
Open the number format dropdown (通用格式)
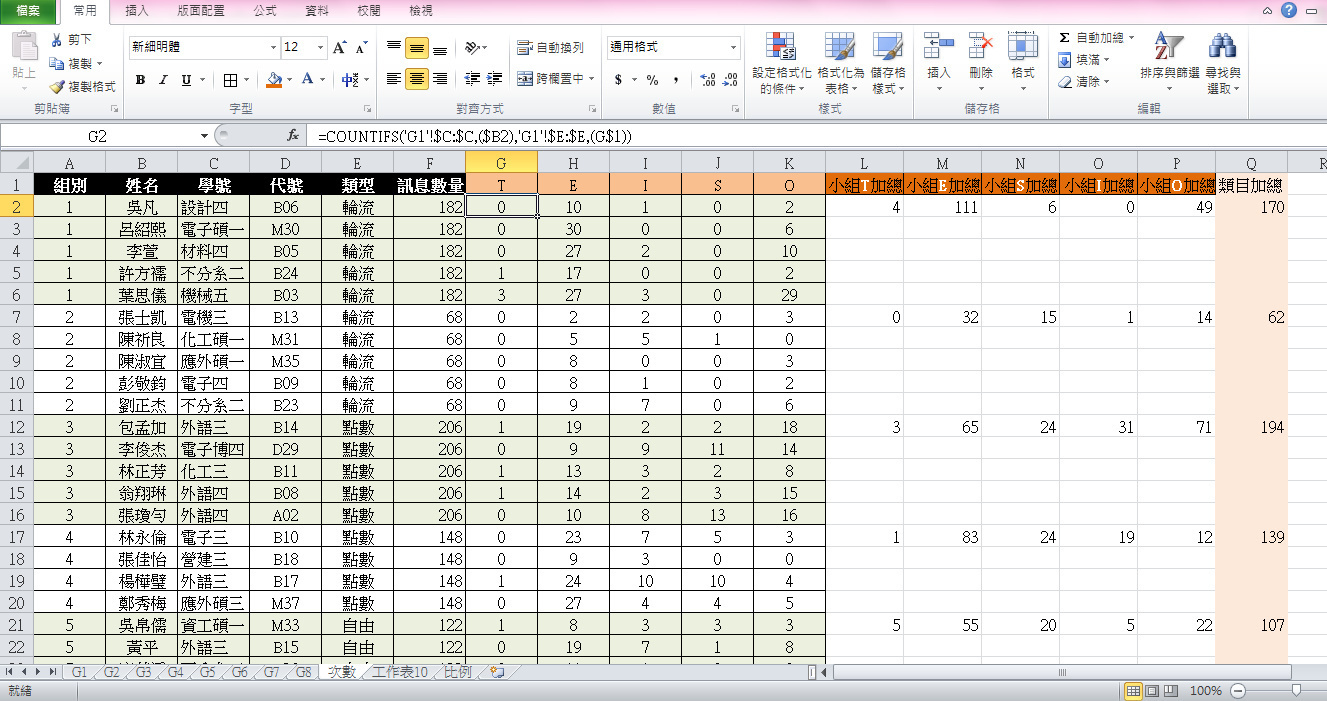734,47
